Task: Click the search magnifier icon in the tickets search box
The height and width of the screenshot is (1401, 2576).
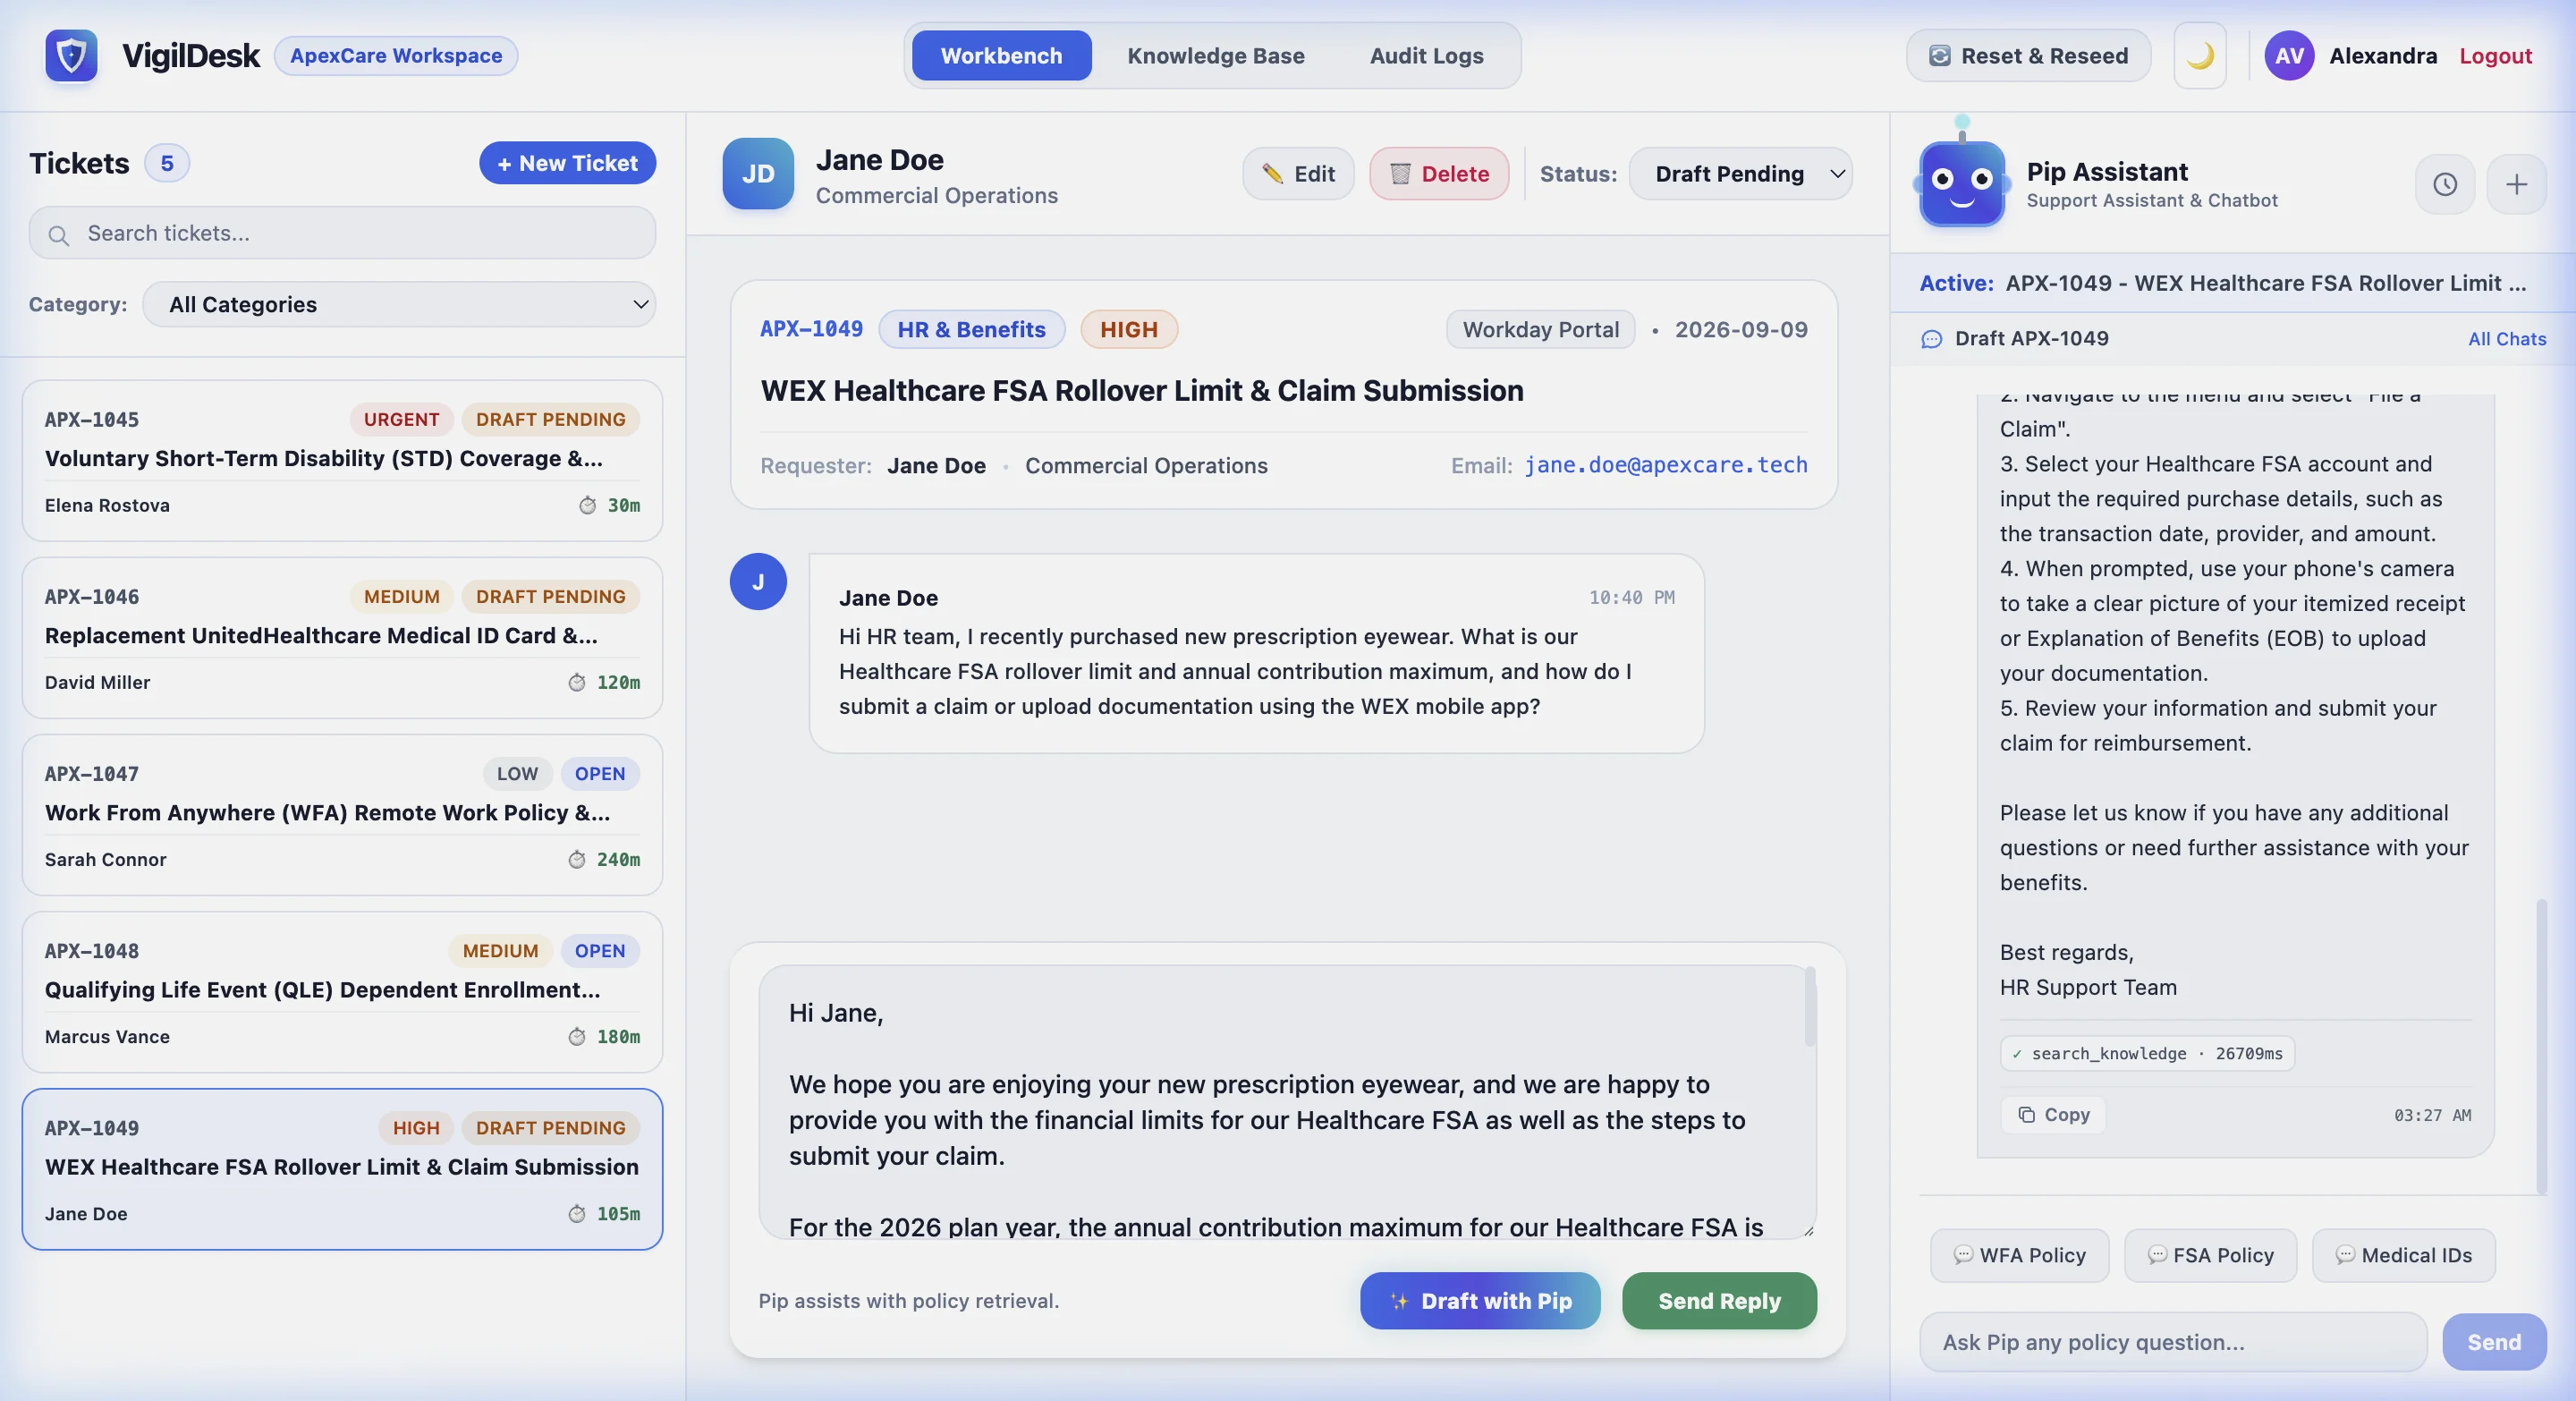Action: (x=59, y=234)
